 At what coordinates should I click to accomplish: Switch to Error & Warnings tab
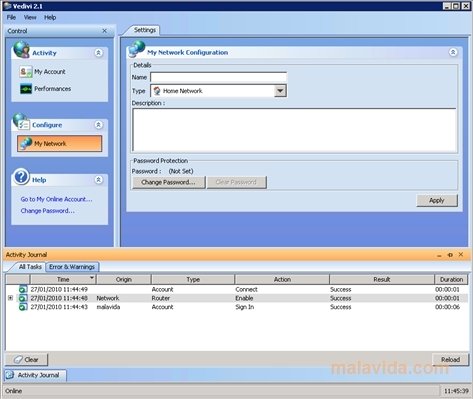(72, 267)
